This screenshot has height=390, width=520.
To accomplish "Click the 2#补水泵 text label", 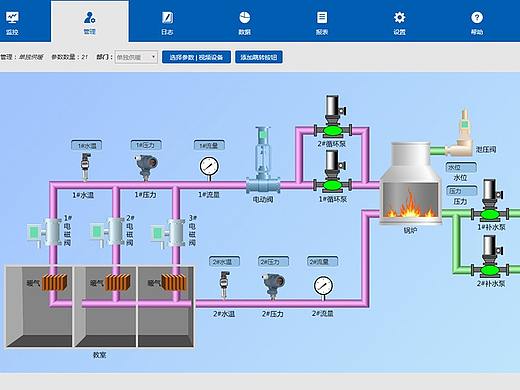I will 491,284.
